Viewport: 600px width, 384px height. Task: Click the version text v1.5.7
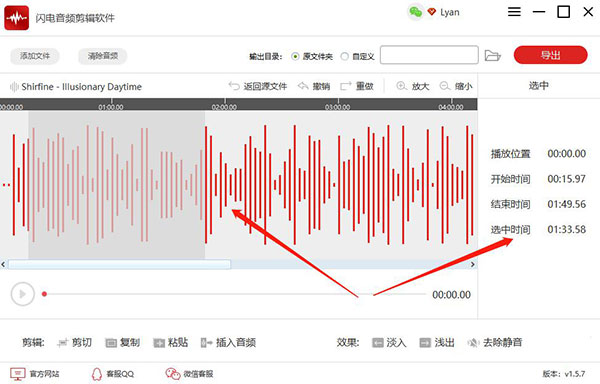574,374
